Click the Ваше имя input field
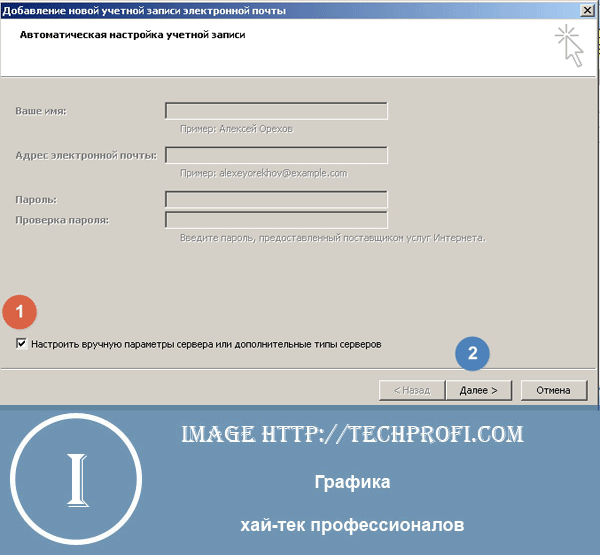Viewport: 600px width, 555px height. [x=276, y=111]
